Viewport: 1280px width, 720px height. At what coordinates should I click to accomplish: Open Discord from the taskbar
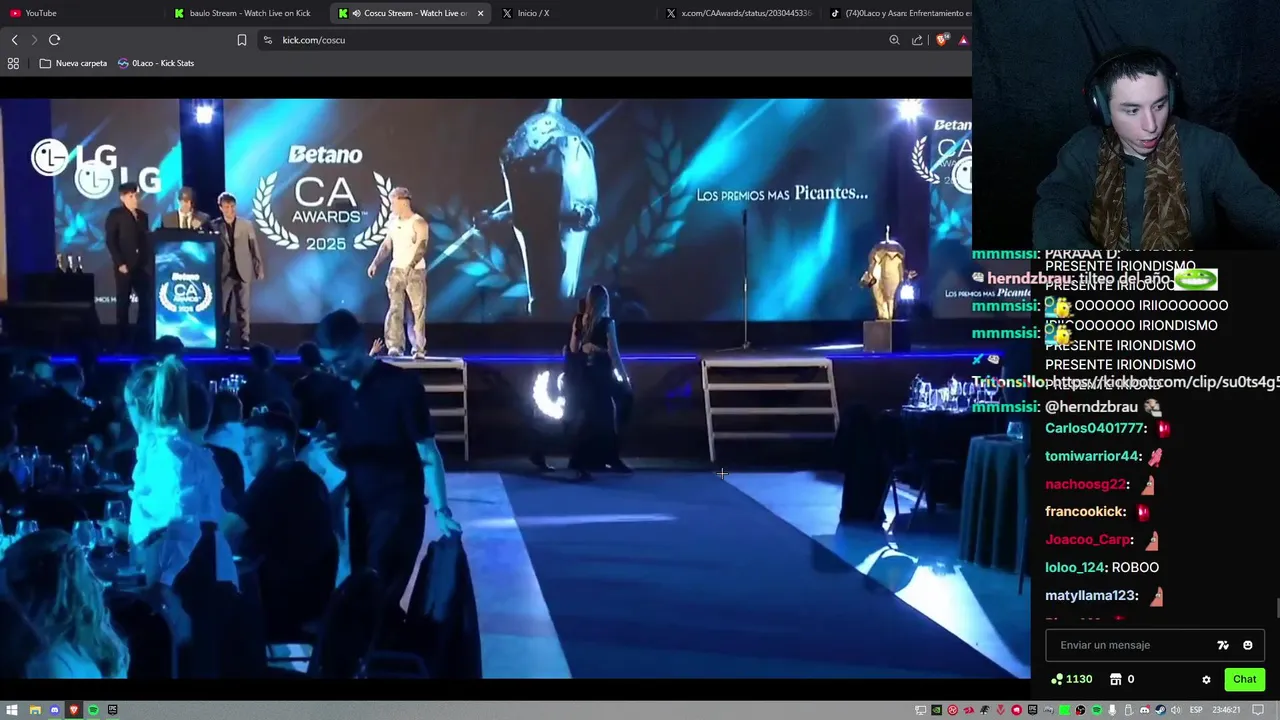pos(54,710)
